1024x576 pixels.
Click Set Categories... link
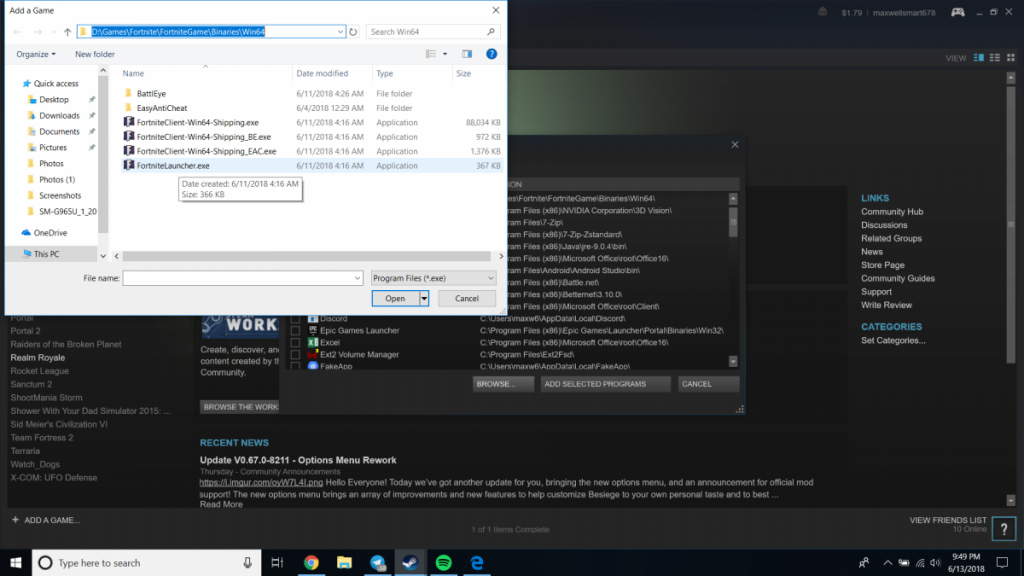pos(893,340)
